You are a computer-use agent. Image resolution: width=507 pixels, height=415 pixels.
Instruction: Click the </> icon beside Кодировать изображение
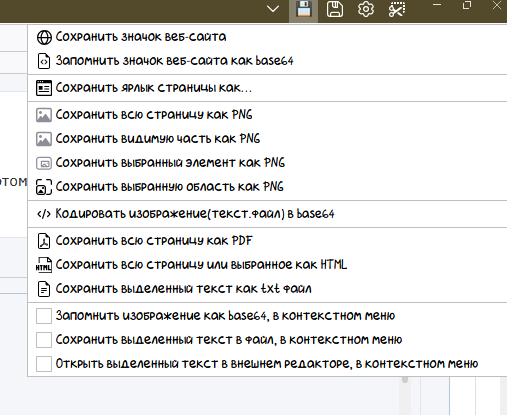44,214
